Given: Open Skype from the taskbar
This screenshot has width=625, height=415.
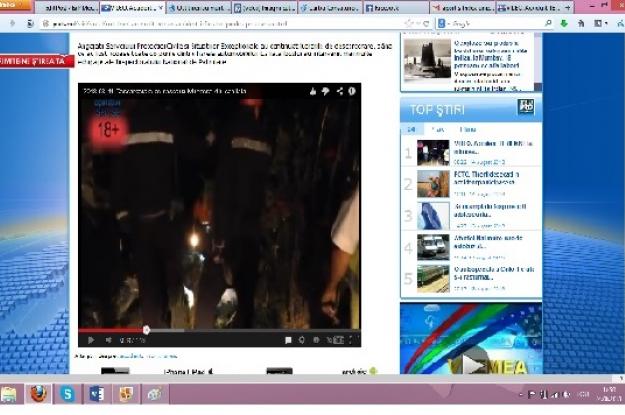Looking at the screenshot, I should coord(67,394).
